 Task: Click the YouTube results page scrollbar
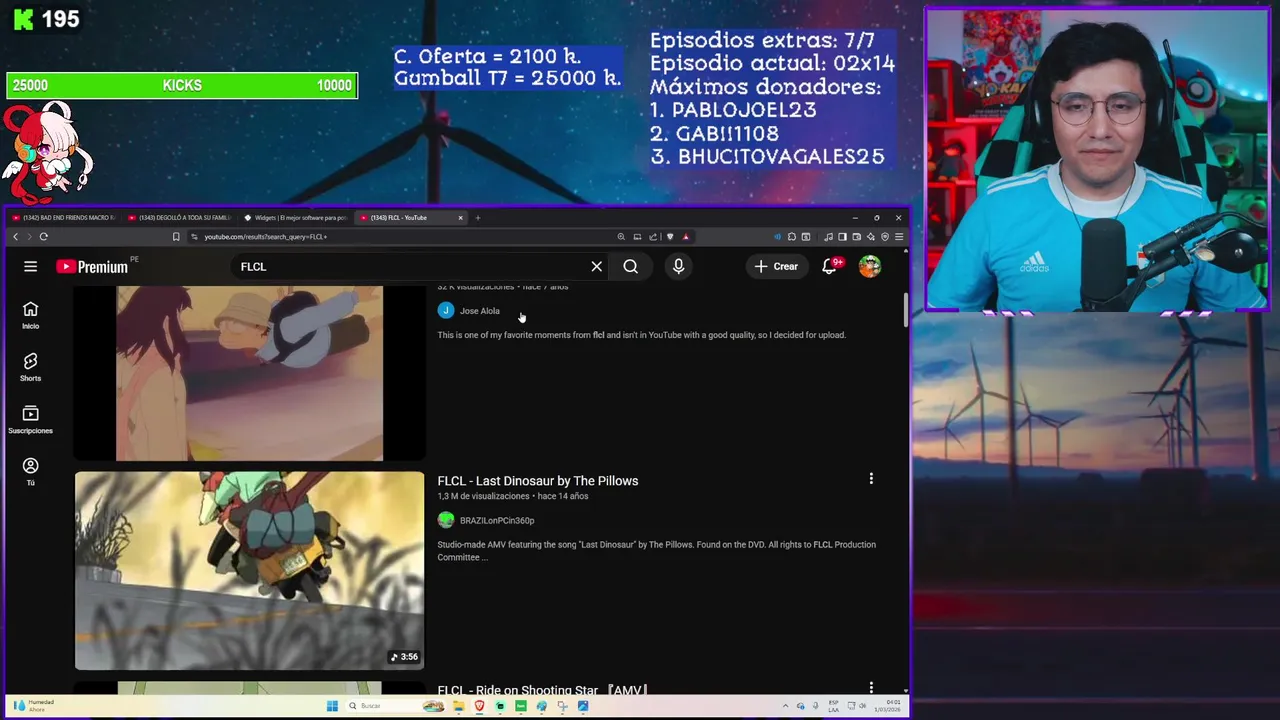coord(906,311)
